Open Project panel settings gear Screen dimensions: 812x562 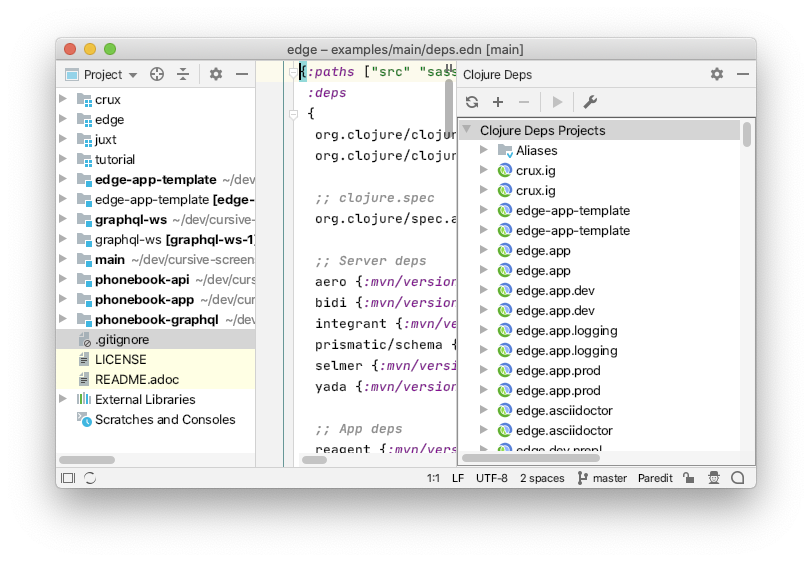coord(215,75)
